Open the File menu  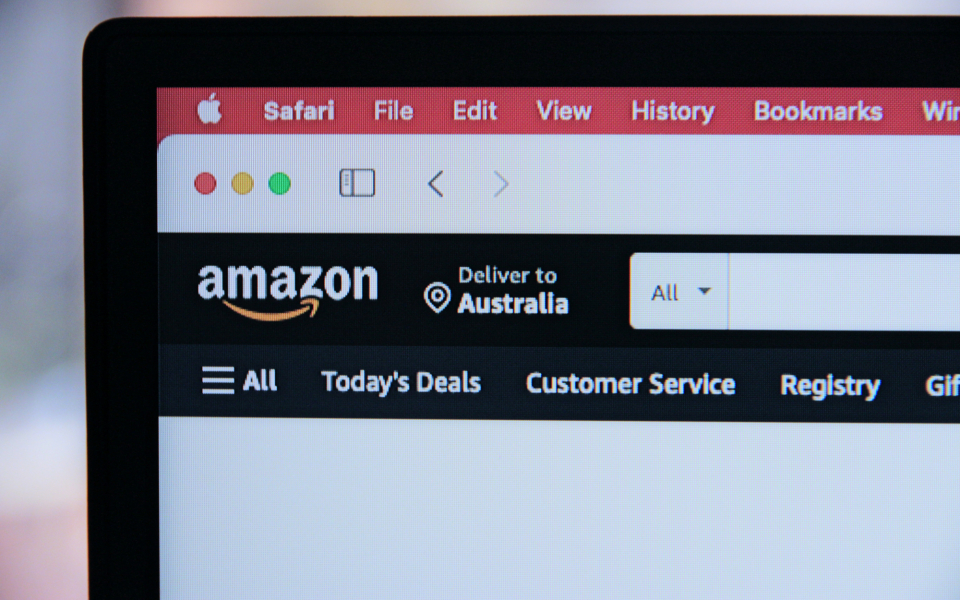pos(394,111)
